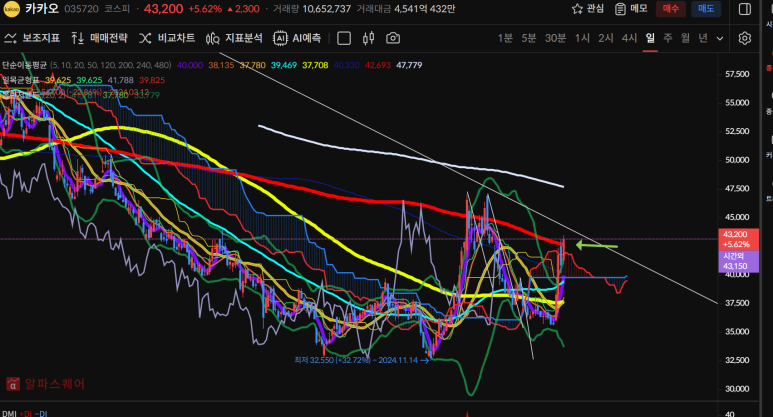Click the 37,708 yellow moving average value
Image resolution: width=773 pixels, height=417 pixels.
click(x=315, y=65)
